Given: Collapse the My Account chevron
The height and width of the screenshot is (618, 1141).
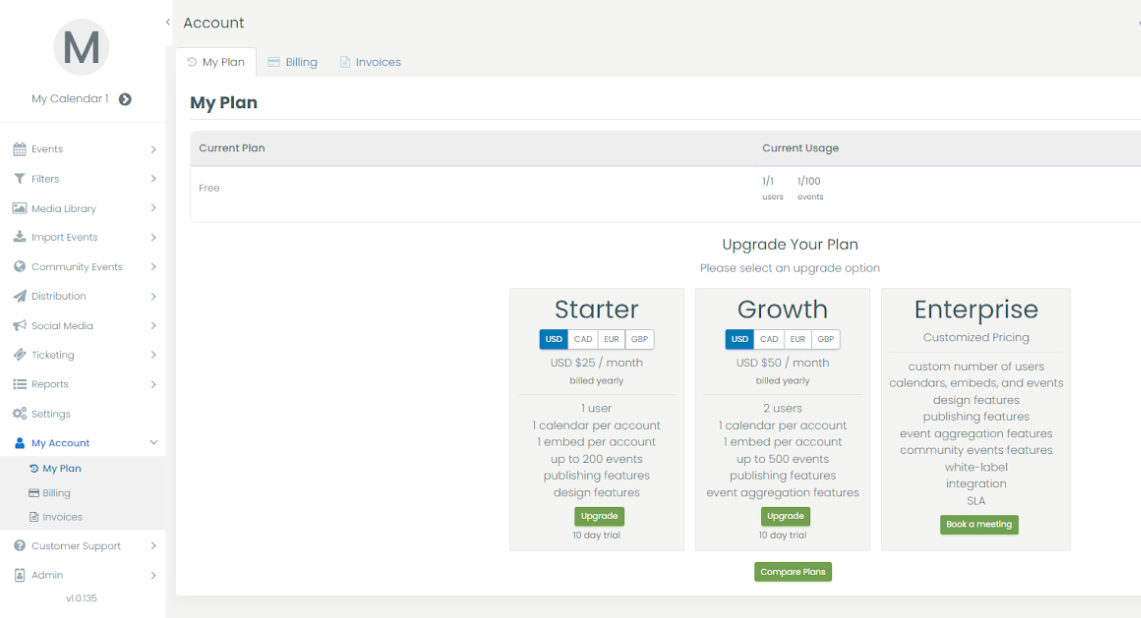Looking at the screenshot, I should click(x=154, y=443).
